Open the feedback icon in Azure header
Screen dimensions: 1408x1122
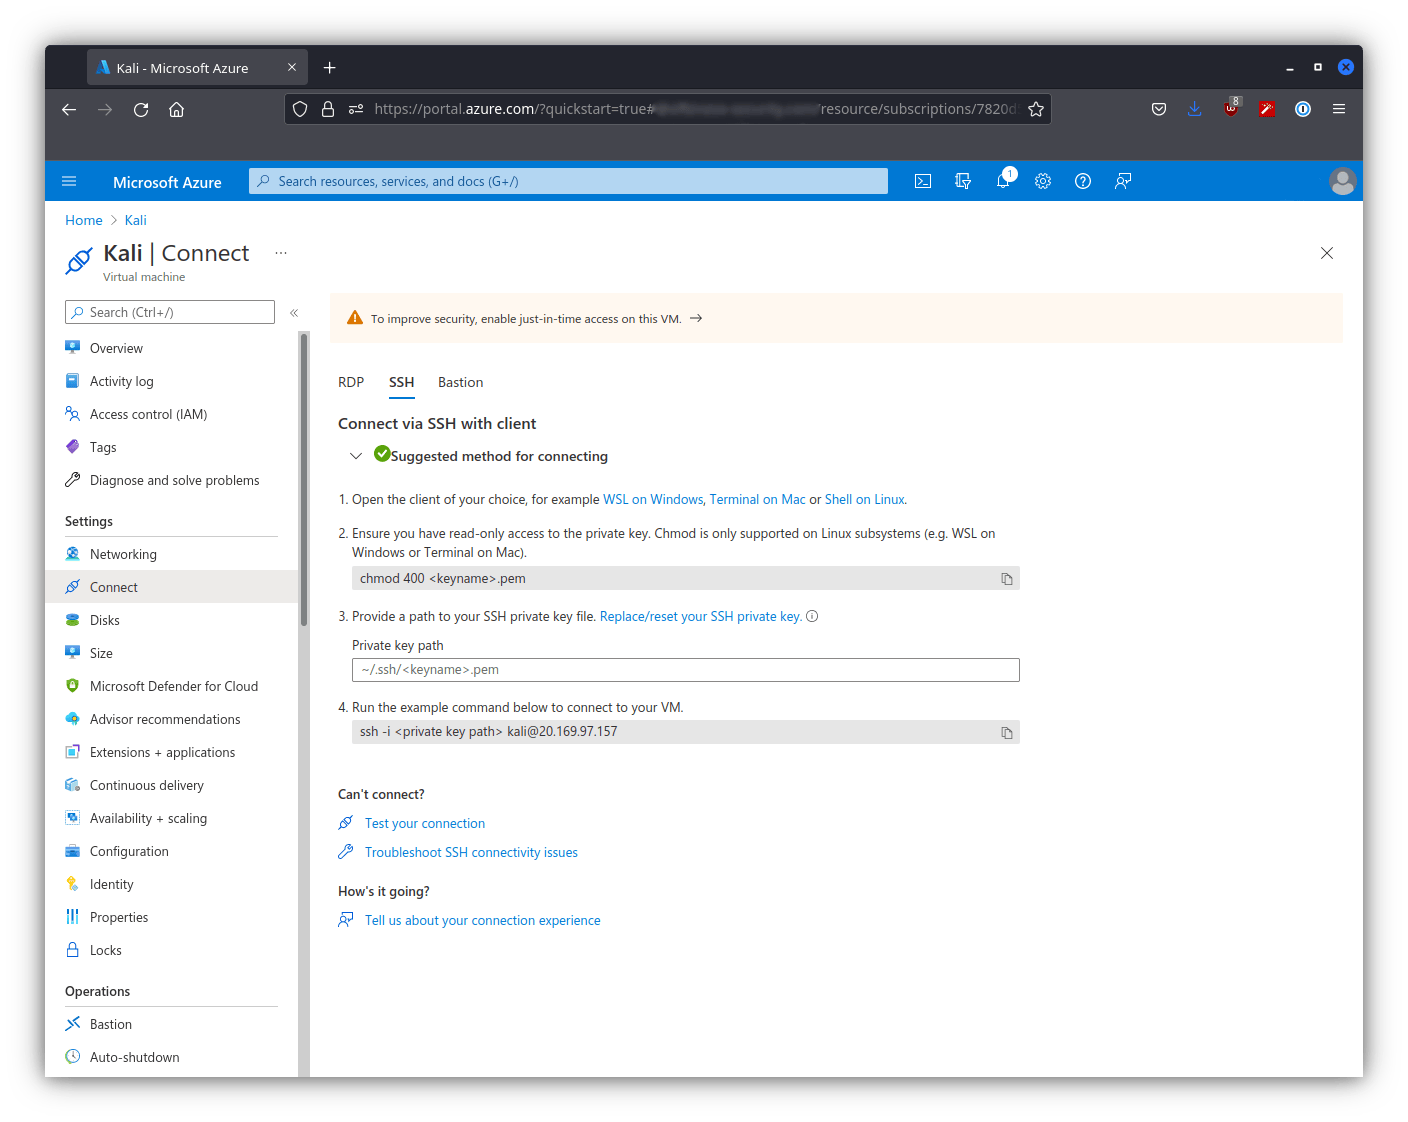pyautogui.click(x=1123, y=181)
